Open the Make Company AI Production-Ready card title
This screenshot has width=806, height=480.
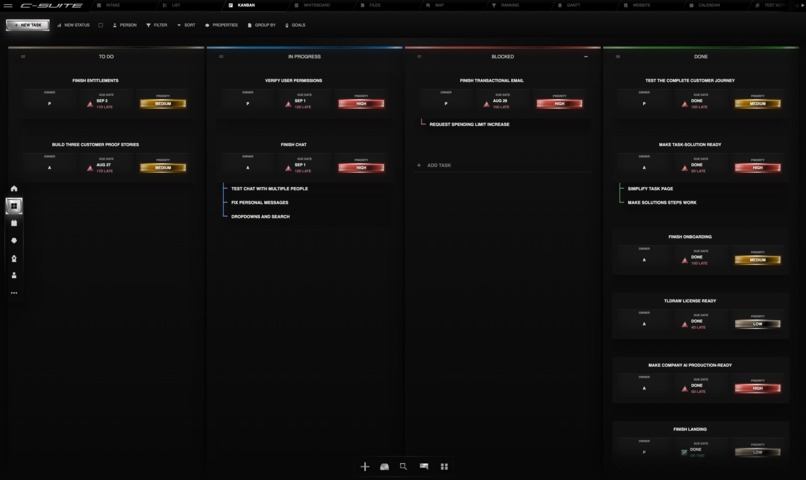tap(690, 365)
